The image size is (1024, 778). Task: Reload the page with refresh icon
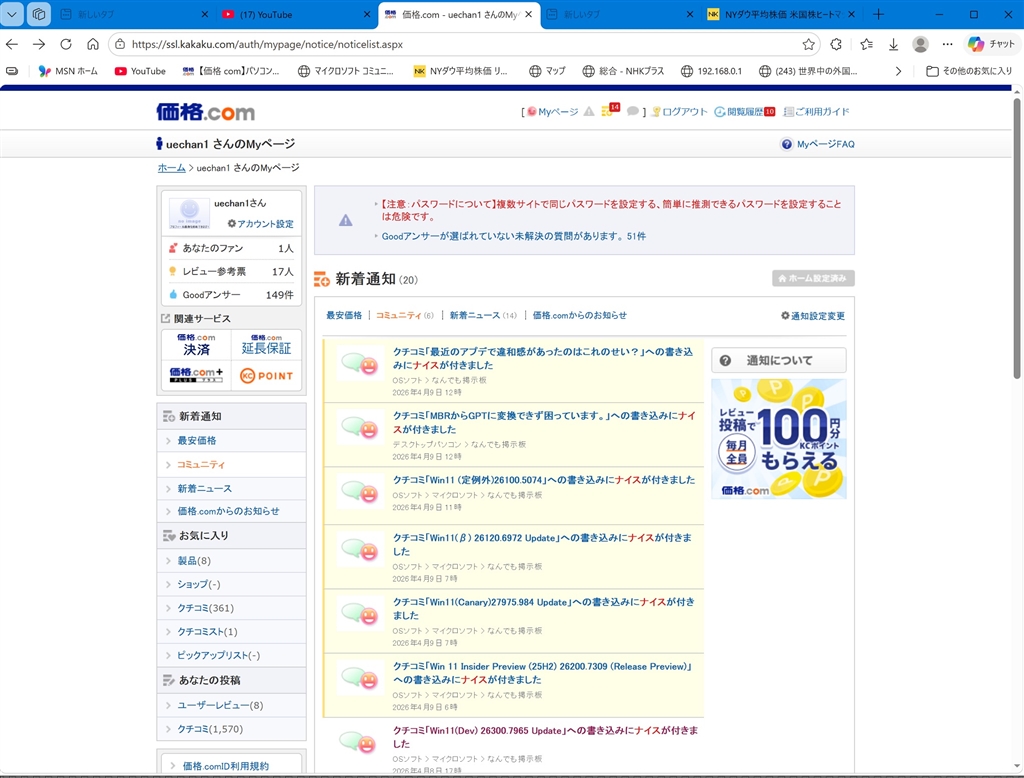[x=65, y=44]
